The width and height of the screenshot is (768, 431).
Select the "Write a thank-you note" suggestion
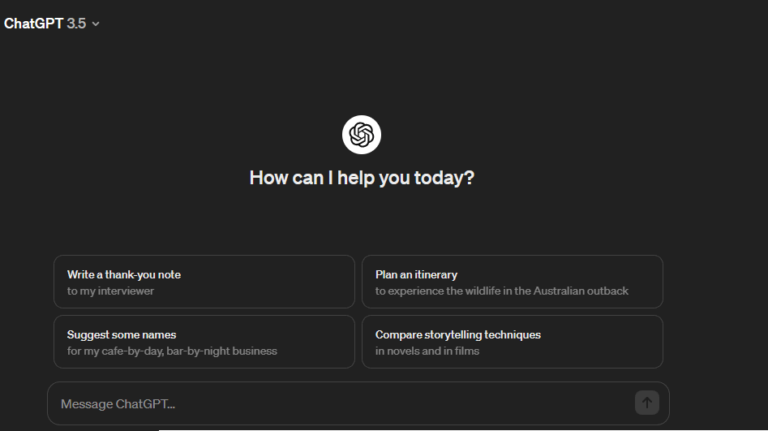coord(124,274)
